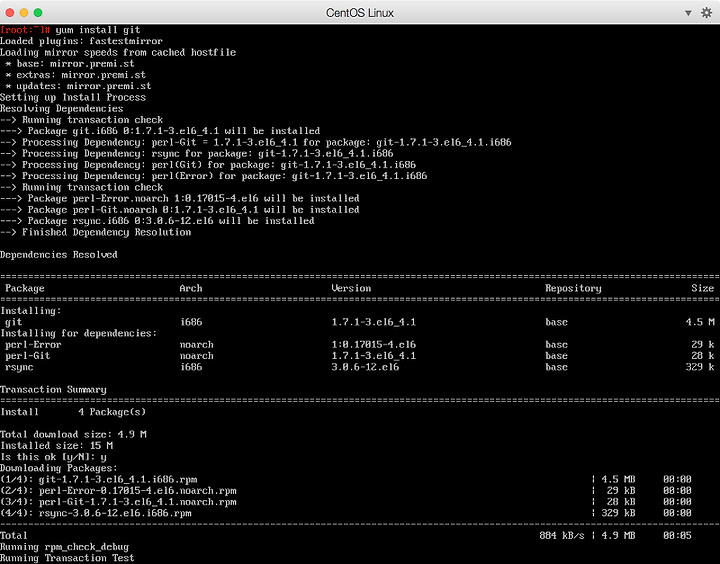720x564 pixels.
Task: Click 'Package perl-Error.noarch' will be installed line
Action: click(180, 199)
